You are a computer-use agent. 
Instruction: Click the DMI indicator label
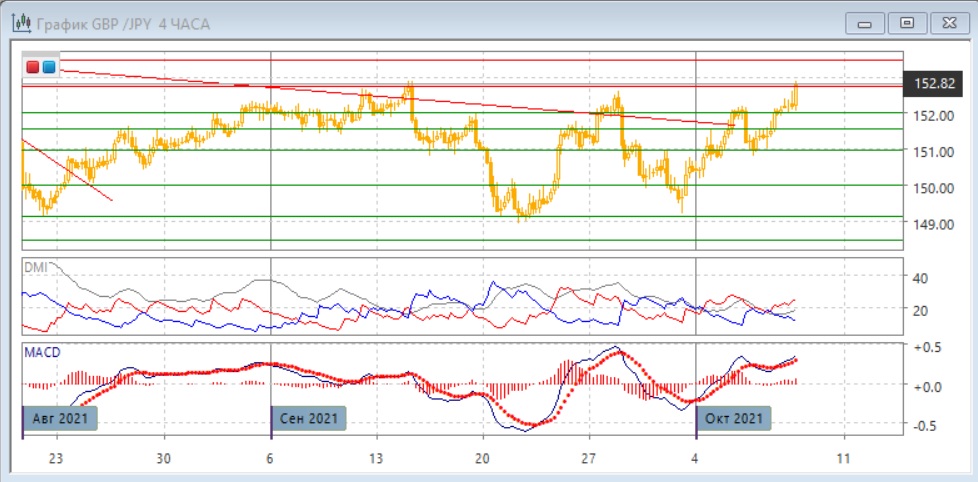[36, 267]
